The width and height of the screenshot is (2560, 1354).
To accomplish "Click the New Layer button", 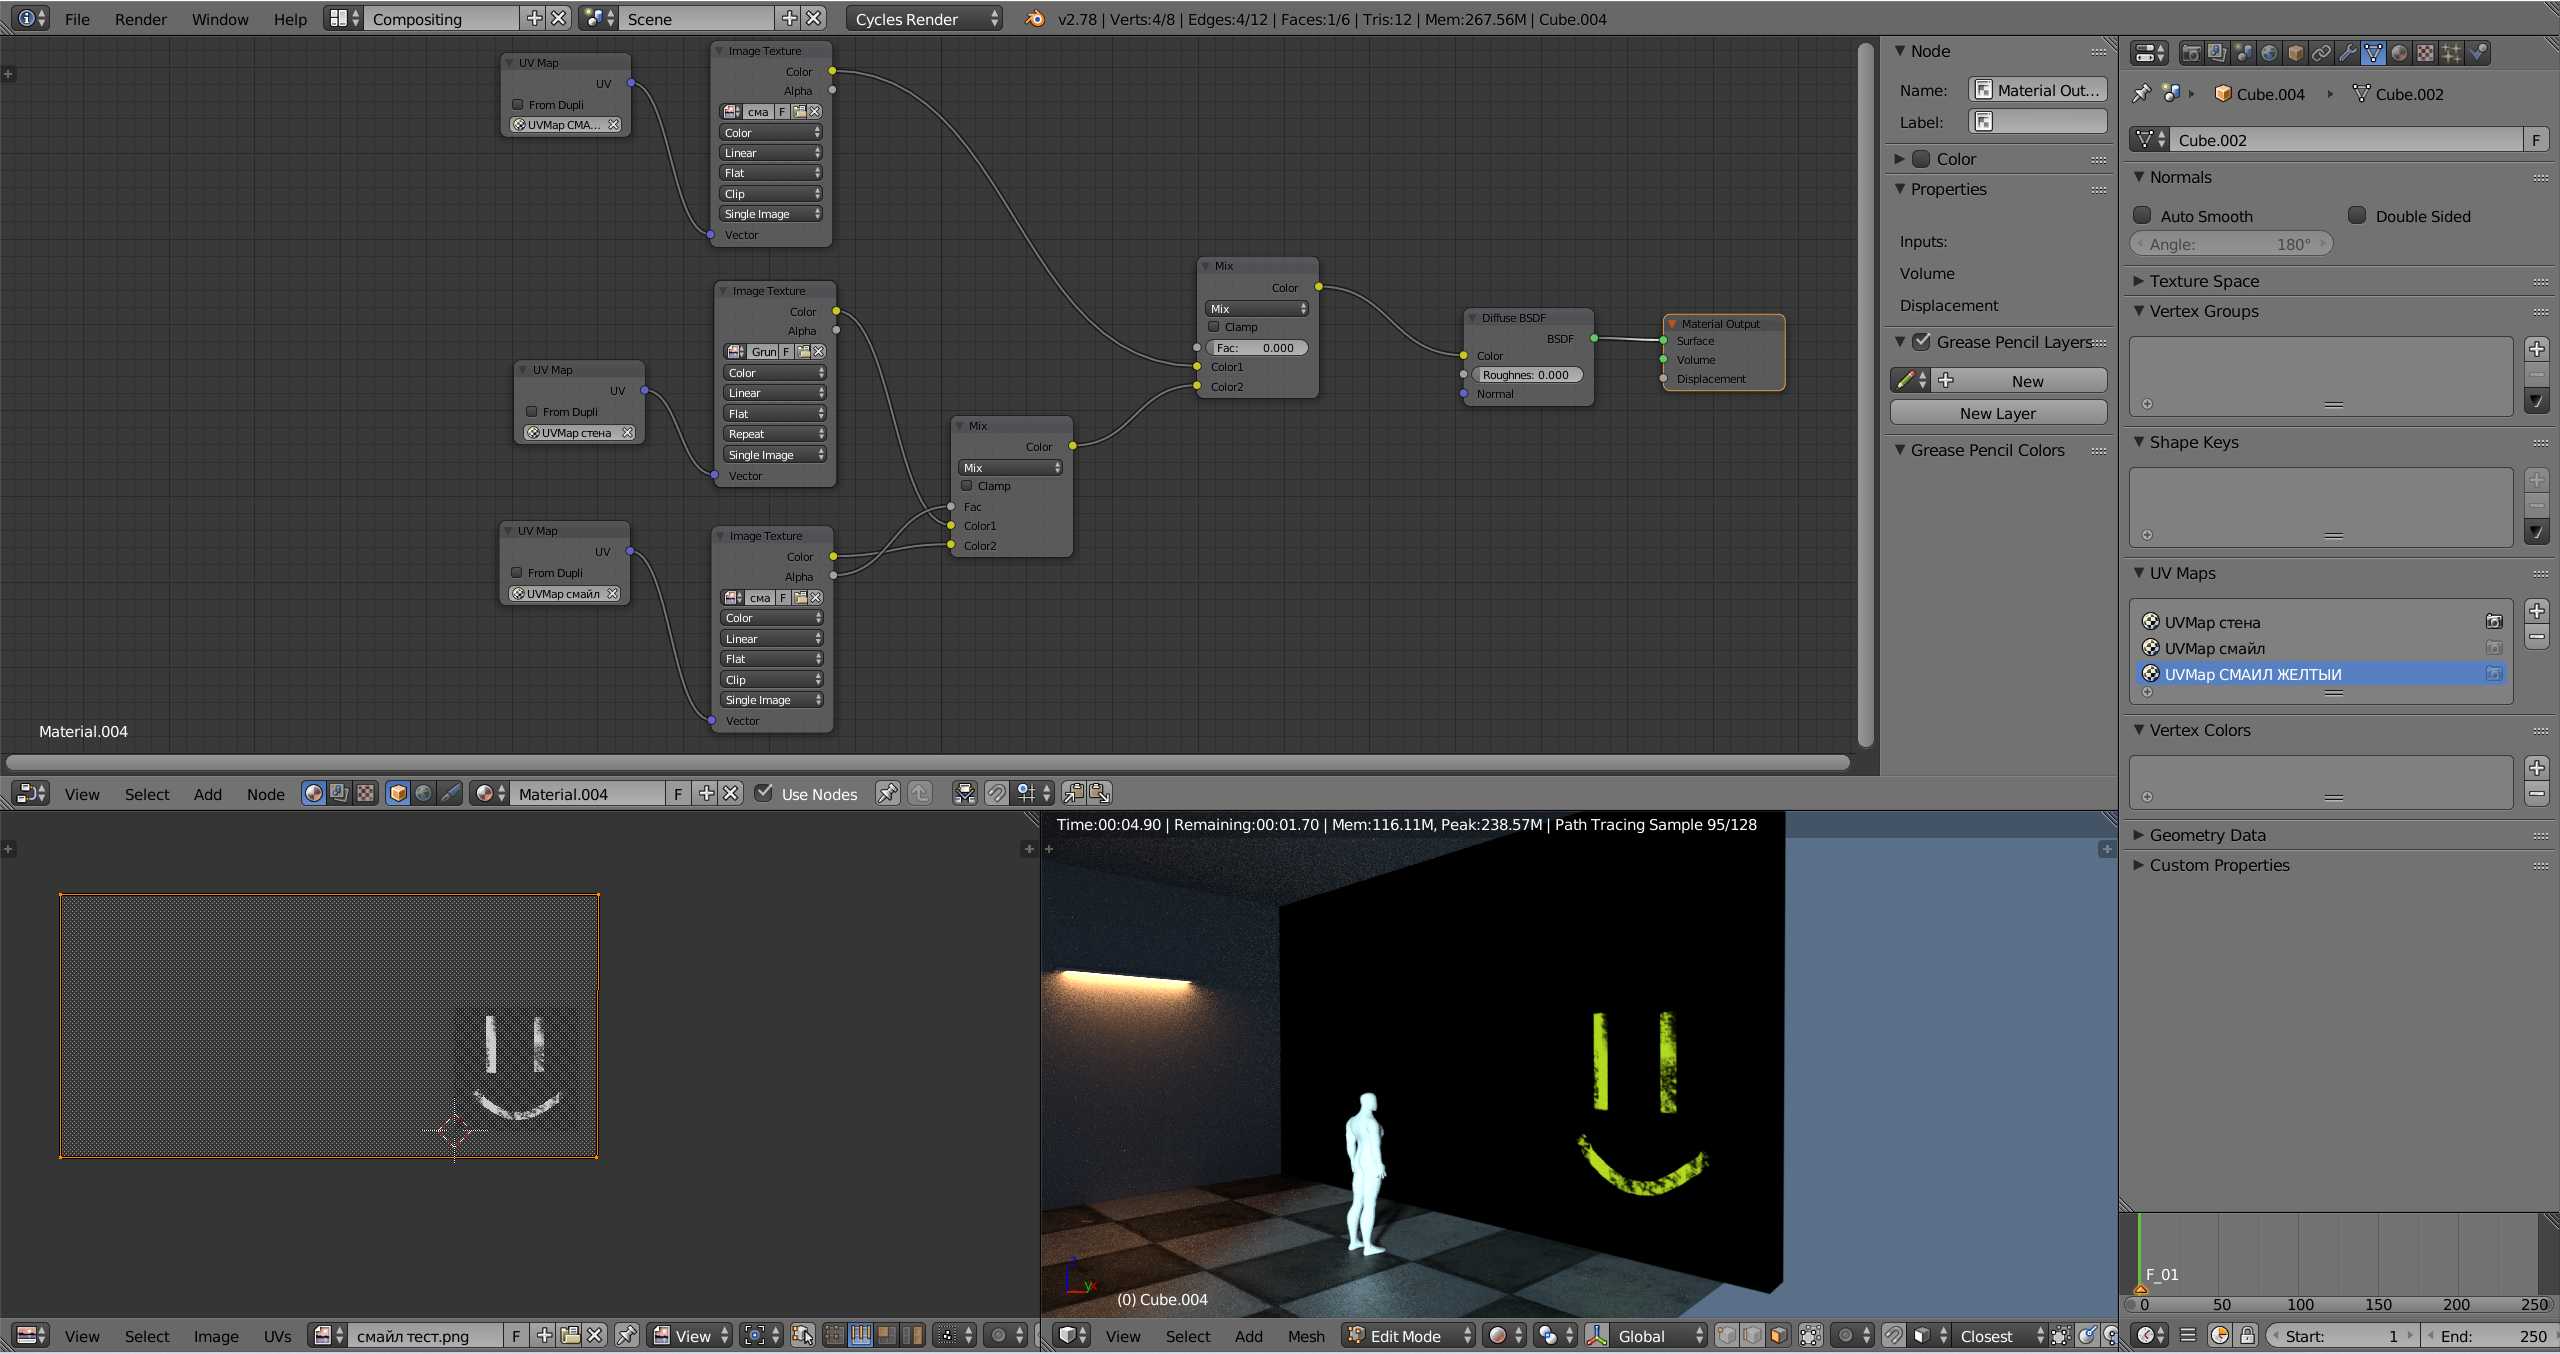I will tap(1997, 413).
